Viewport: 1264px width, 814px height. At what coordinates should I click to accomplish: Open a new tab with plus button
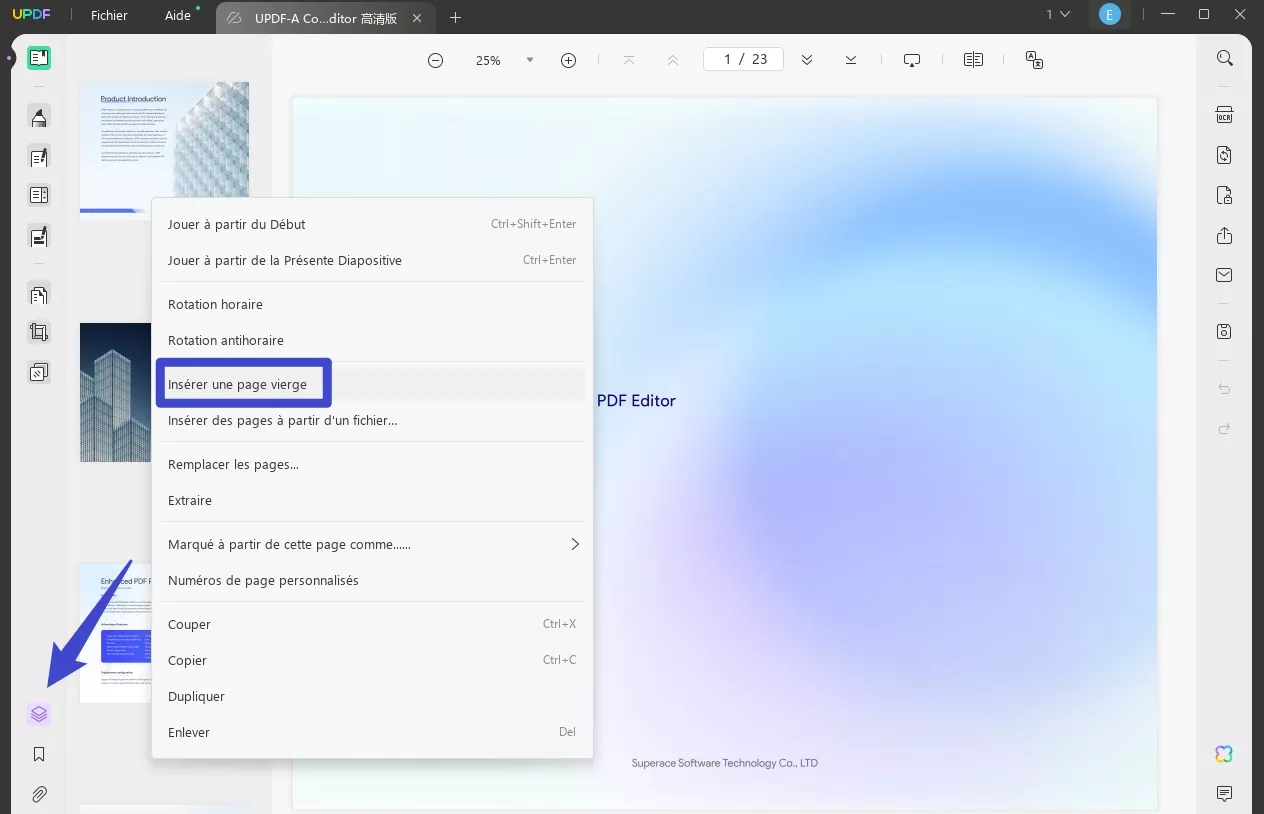(455, 17)
